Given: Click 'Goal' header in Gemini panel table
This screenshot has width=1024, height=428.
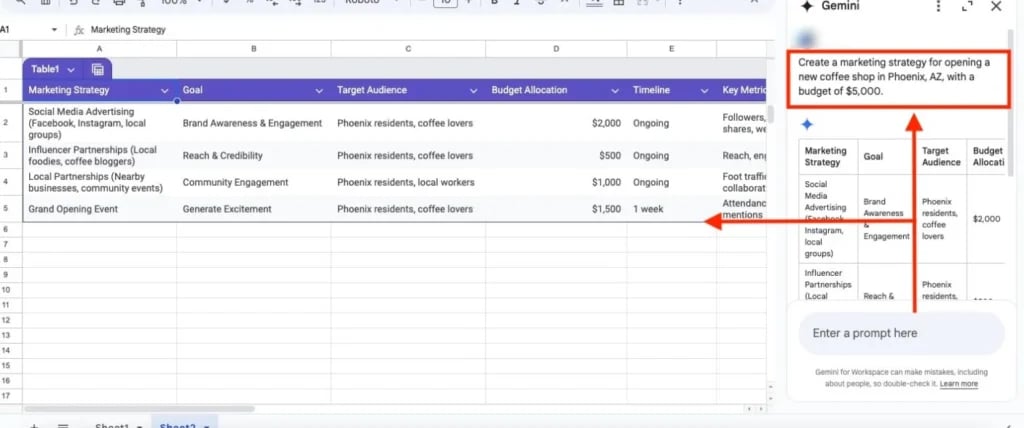Looking at the screenshot, I should (x=873, y=156).
